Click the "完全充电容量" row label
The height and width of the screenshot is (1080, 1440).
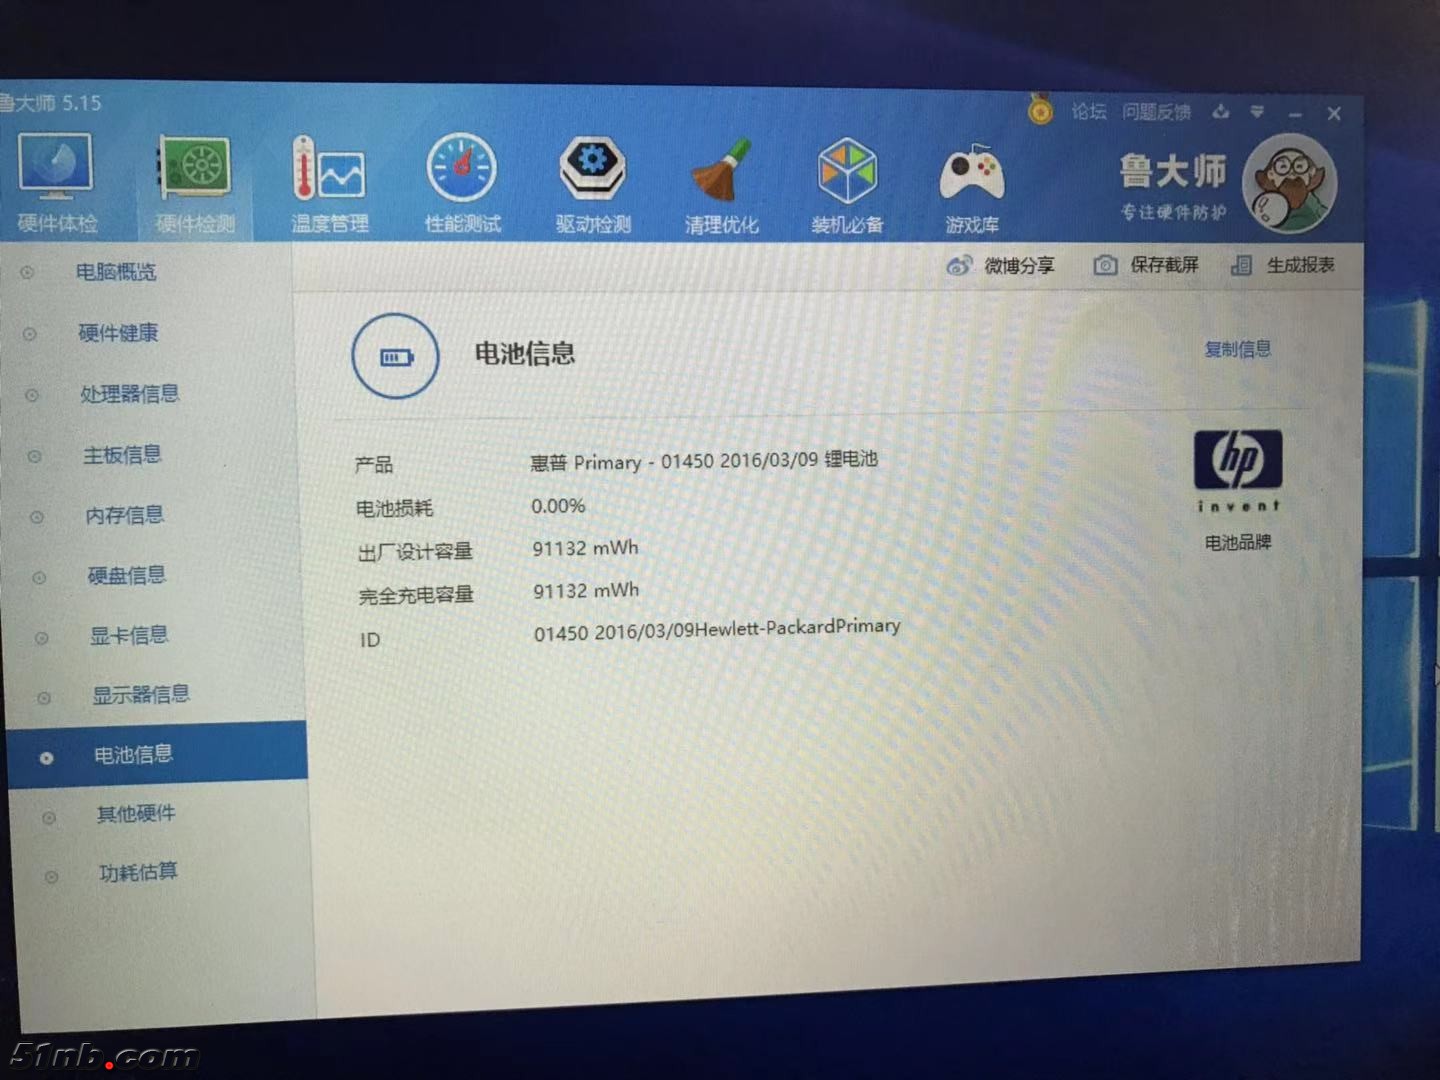(x=416, y=596)
